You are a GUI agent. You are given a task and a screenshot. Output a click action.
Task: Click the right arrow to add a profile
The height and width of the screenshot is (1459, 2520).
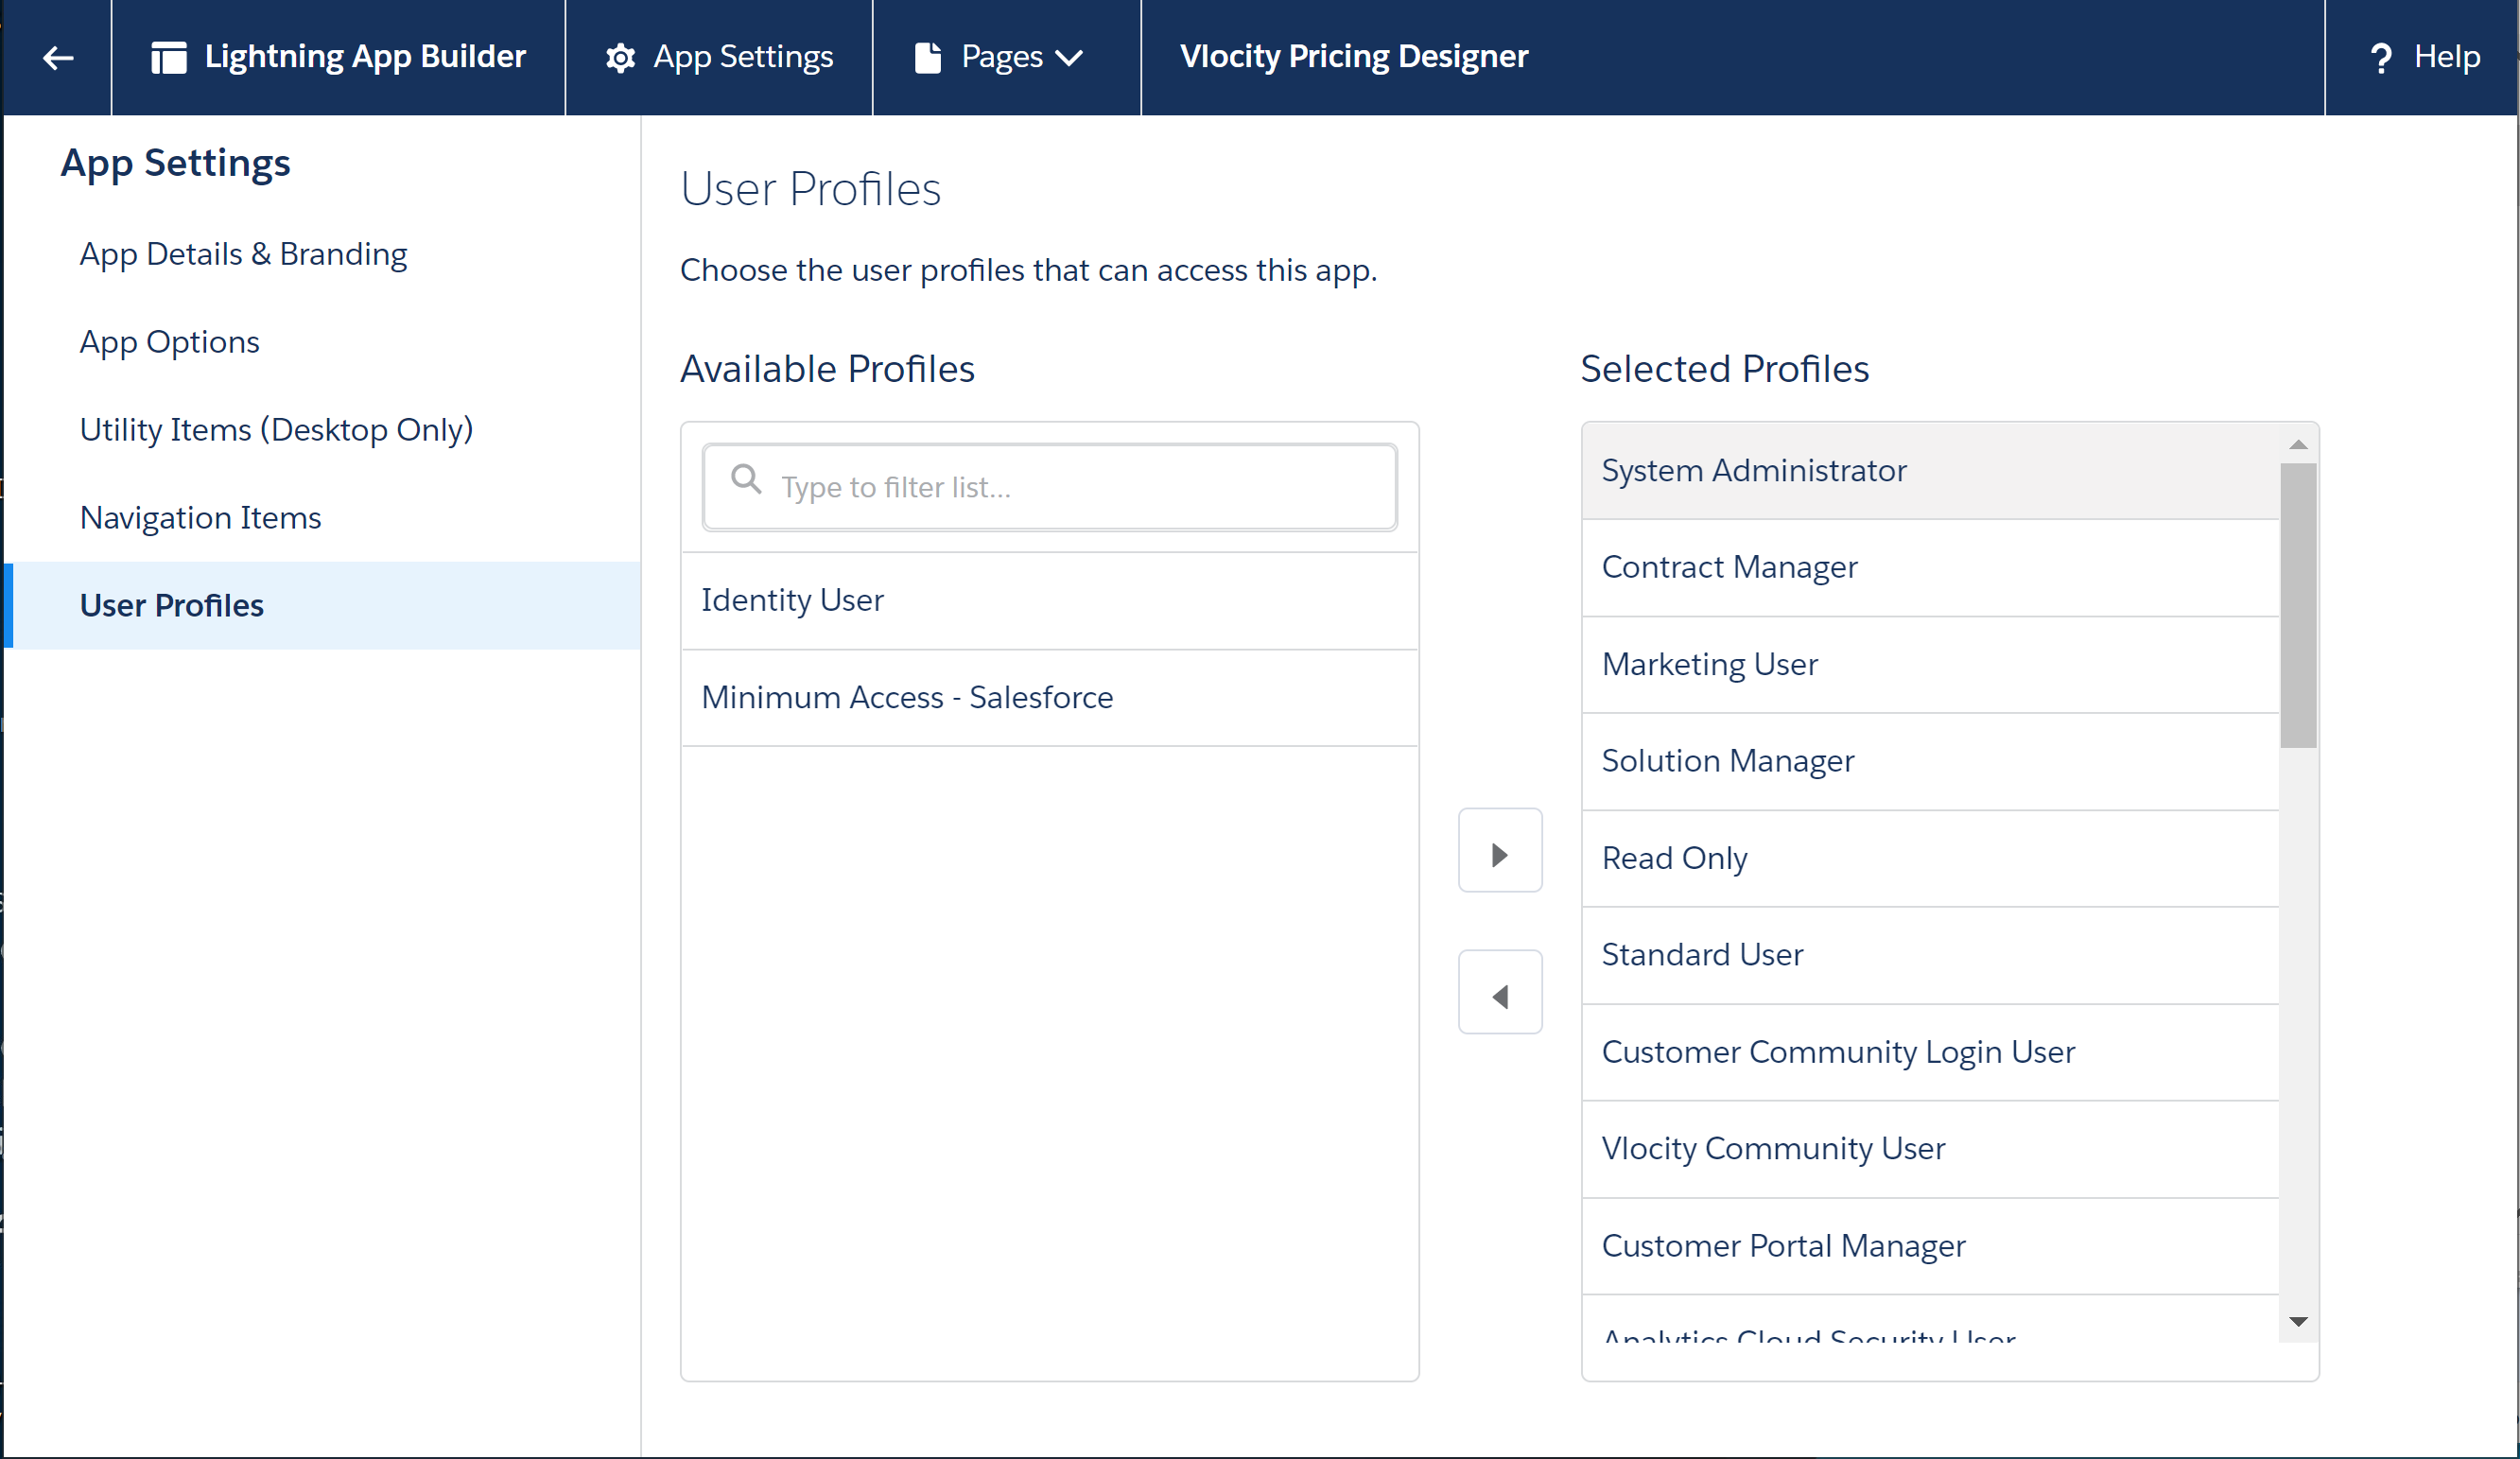[x=1500, y=851]
